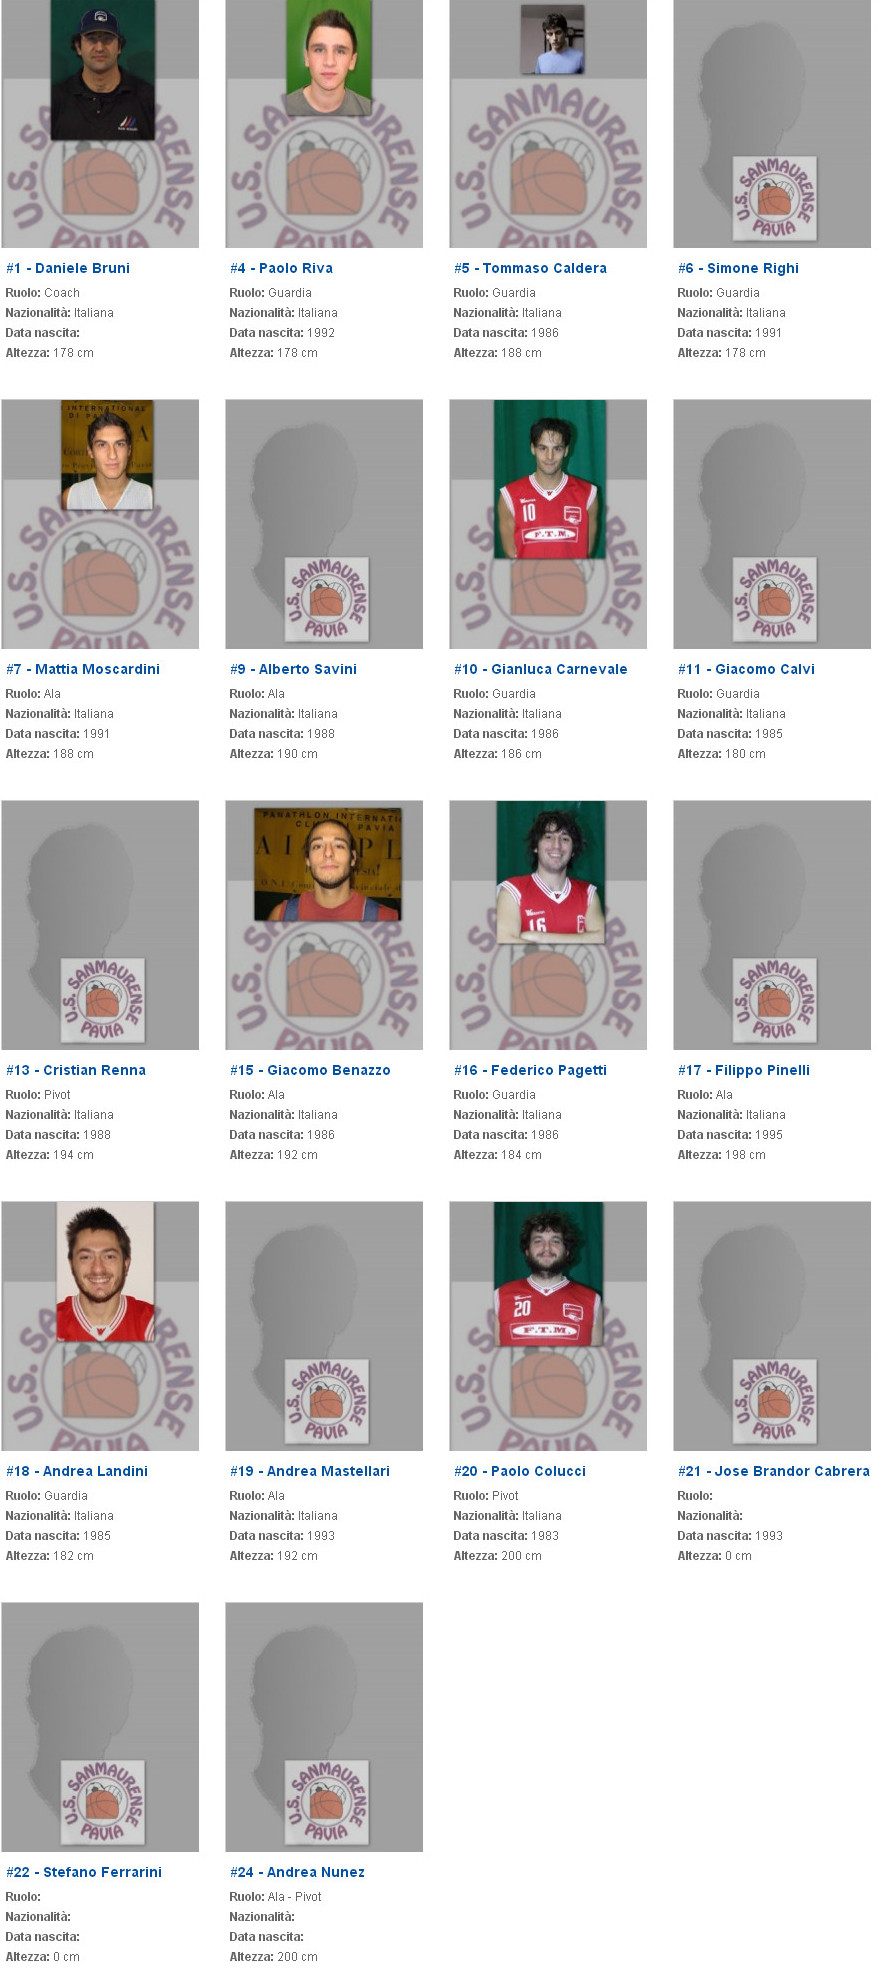
Task: Click the placeholder logo for Andrea Mastellari
Action: pos(327,1401)
